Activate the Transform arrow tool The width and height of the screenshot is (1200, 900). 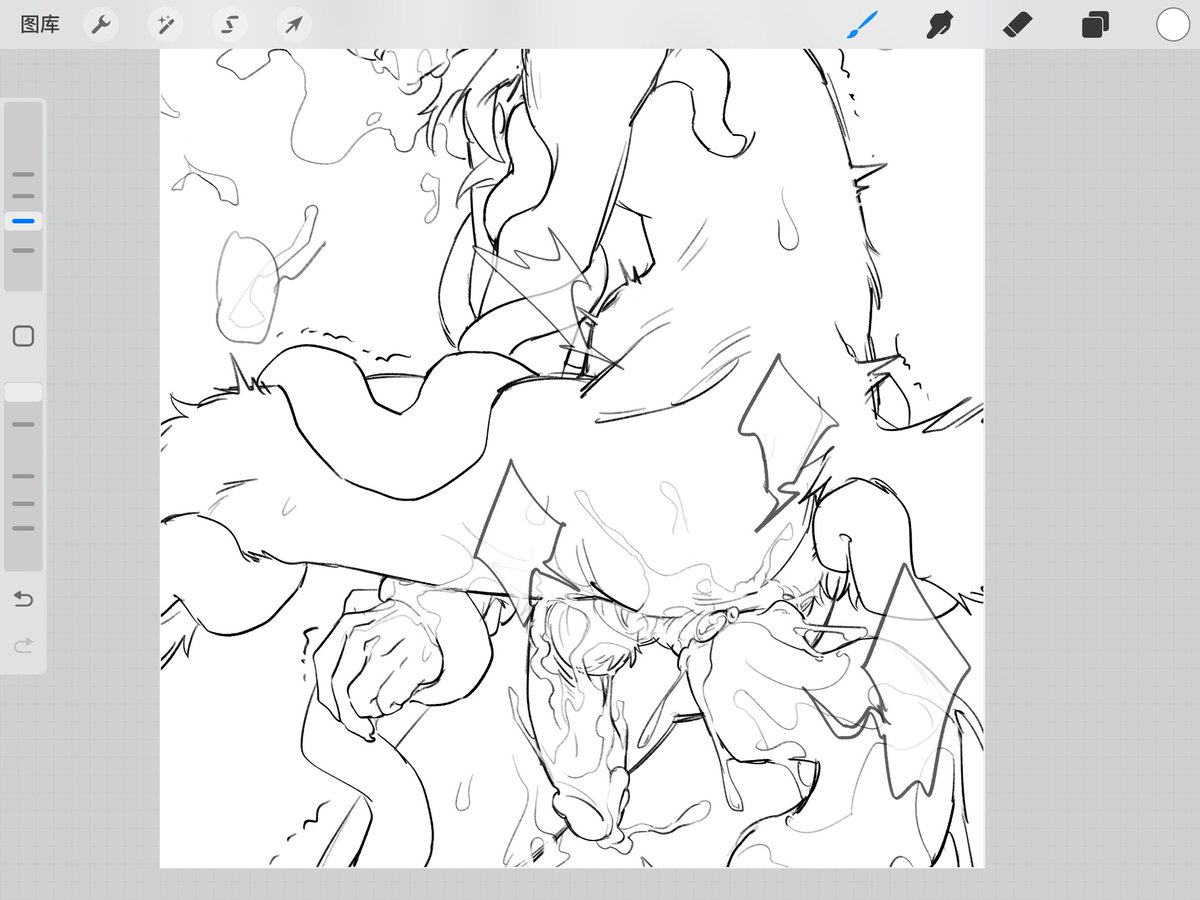294,25
